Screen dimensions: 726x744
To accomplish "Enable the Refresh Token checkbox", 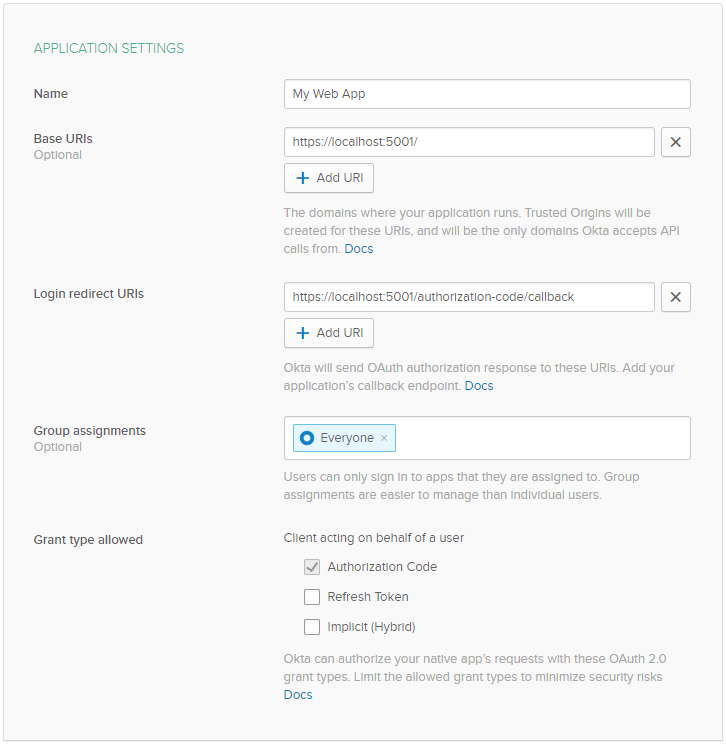I will click(312, 597).
